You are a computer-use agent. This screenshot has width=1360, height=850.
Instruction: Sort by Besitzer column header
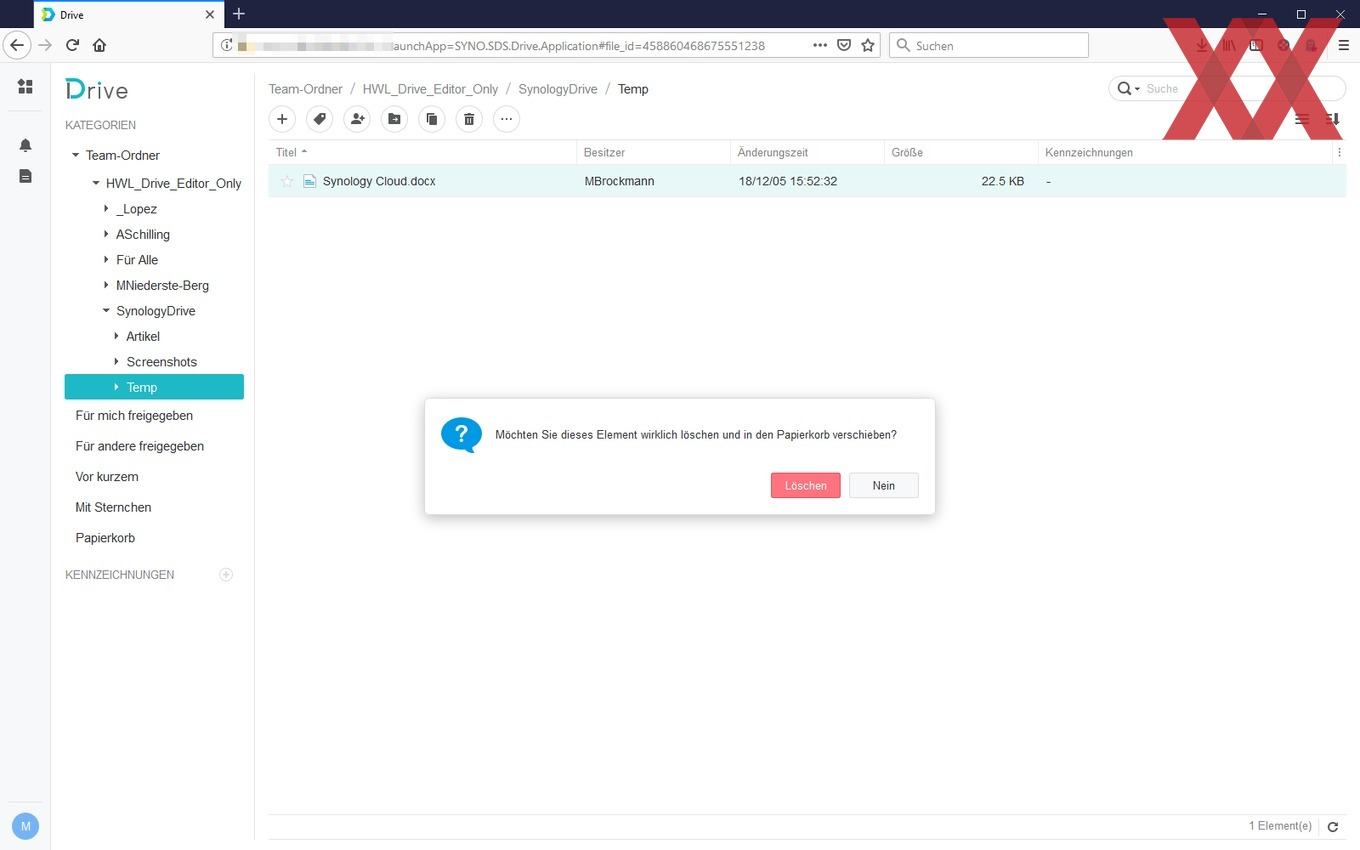[653, 152]
